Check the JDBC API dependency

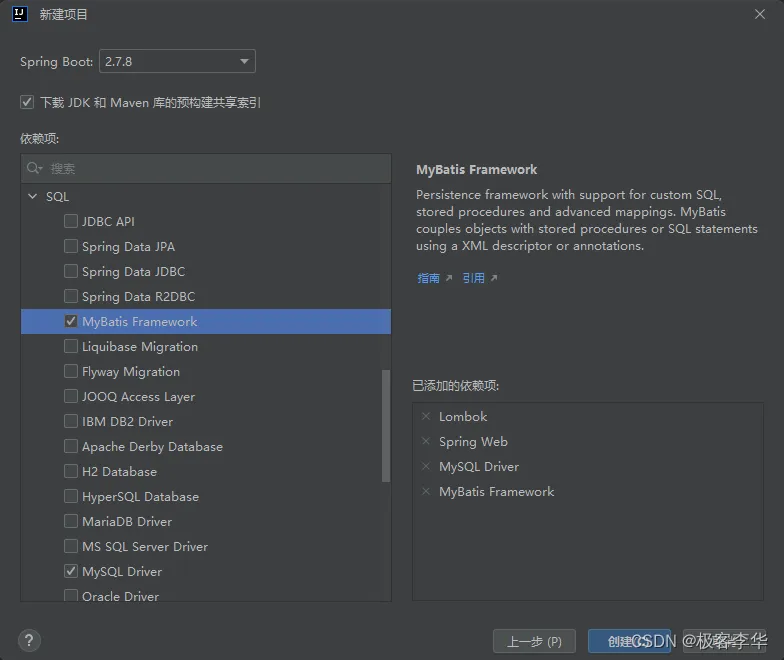(71, 221)
